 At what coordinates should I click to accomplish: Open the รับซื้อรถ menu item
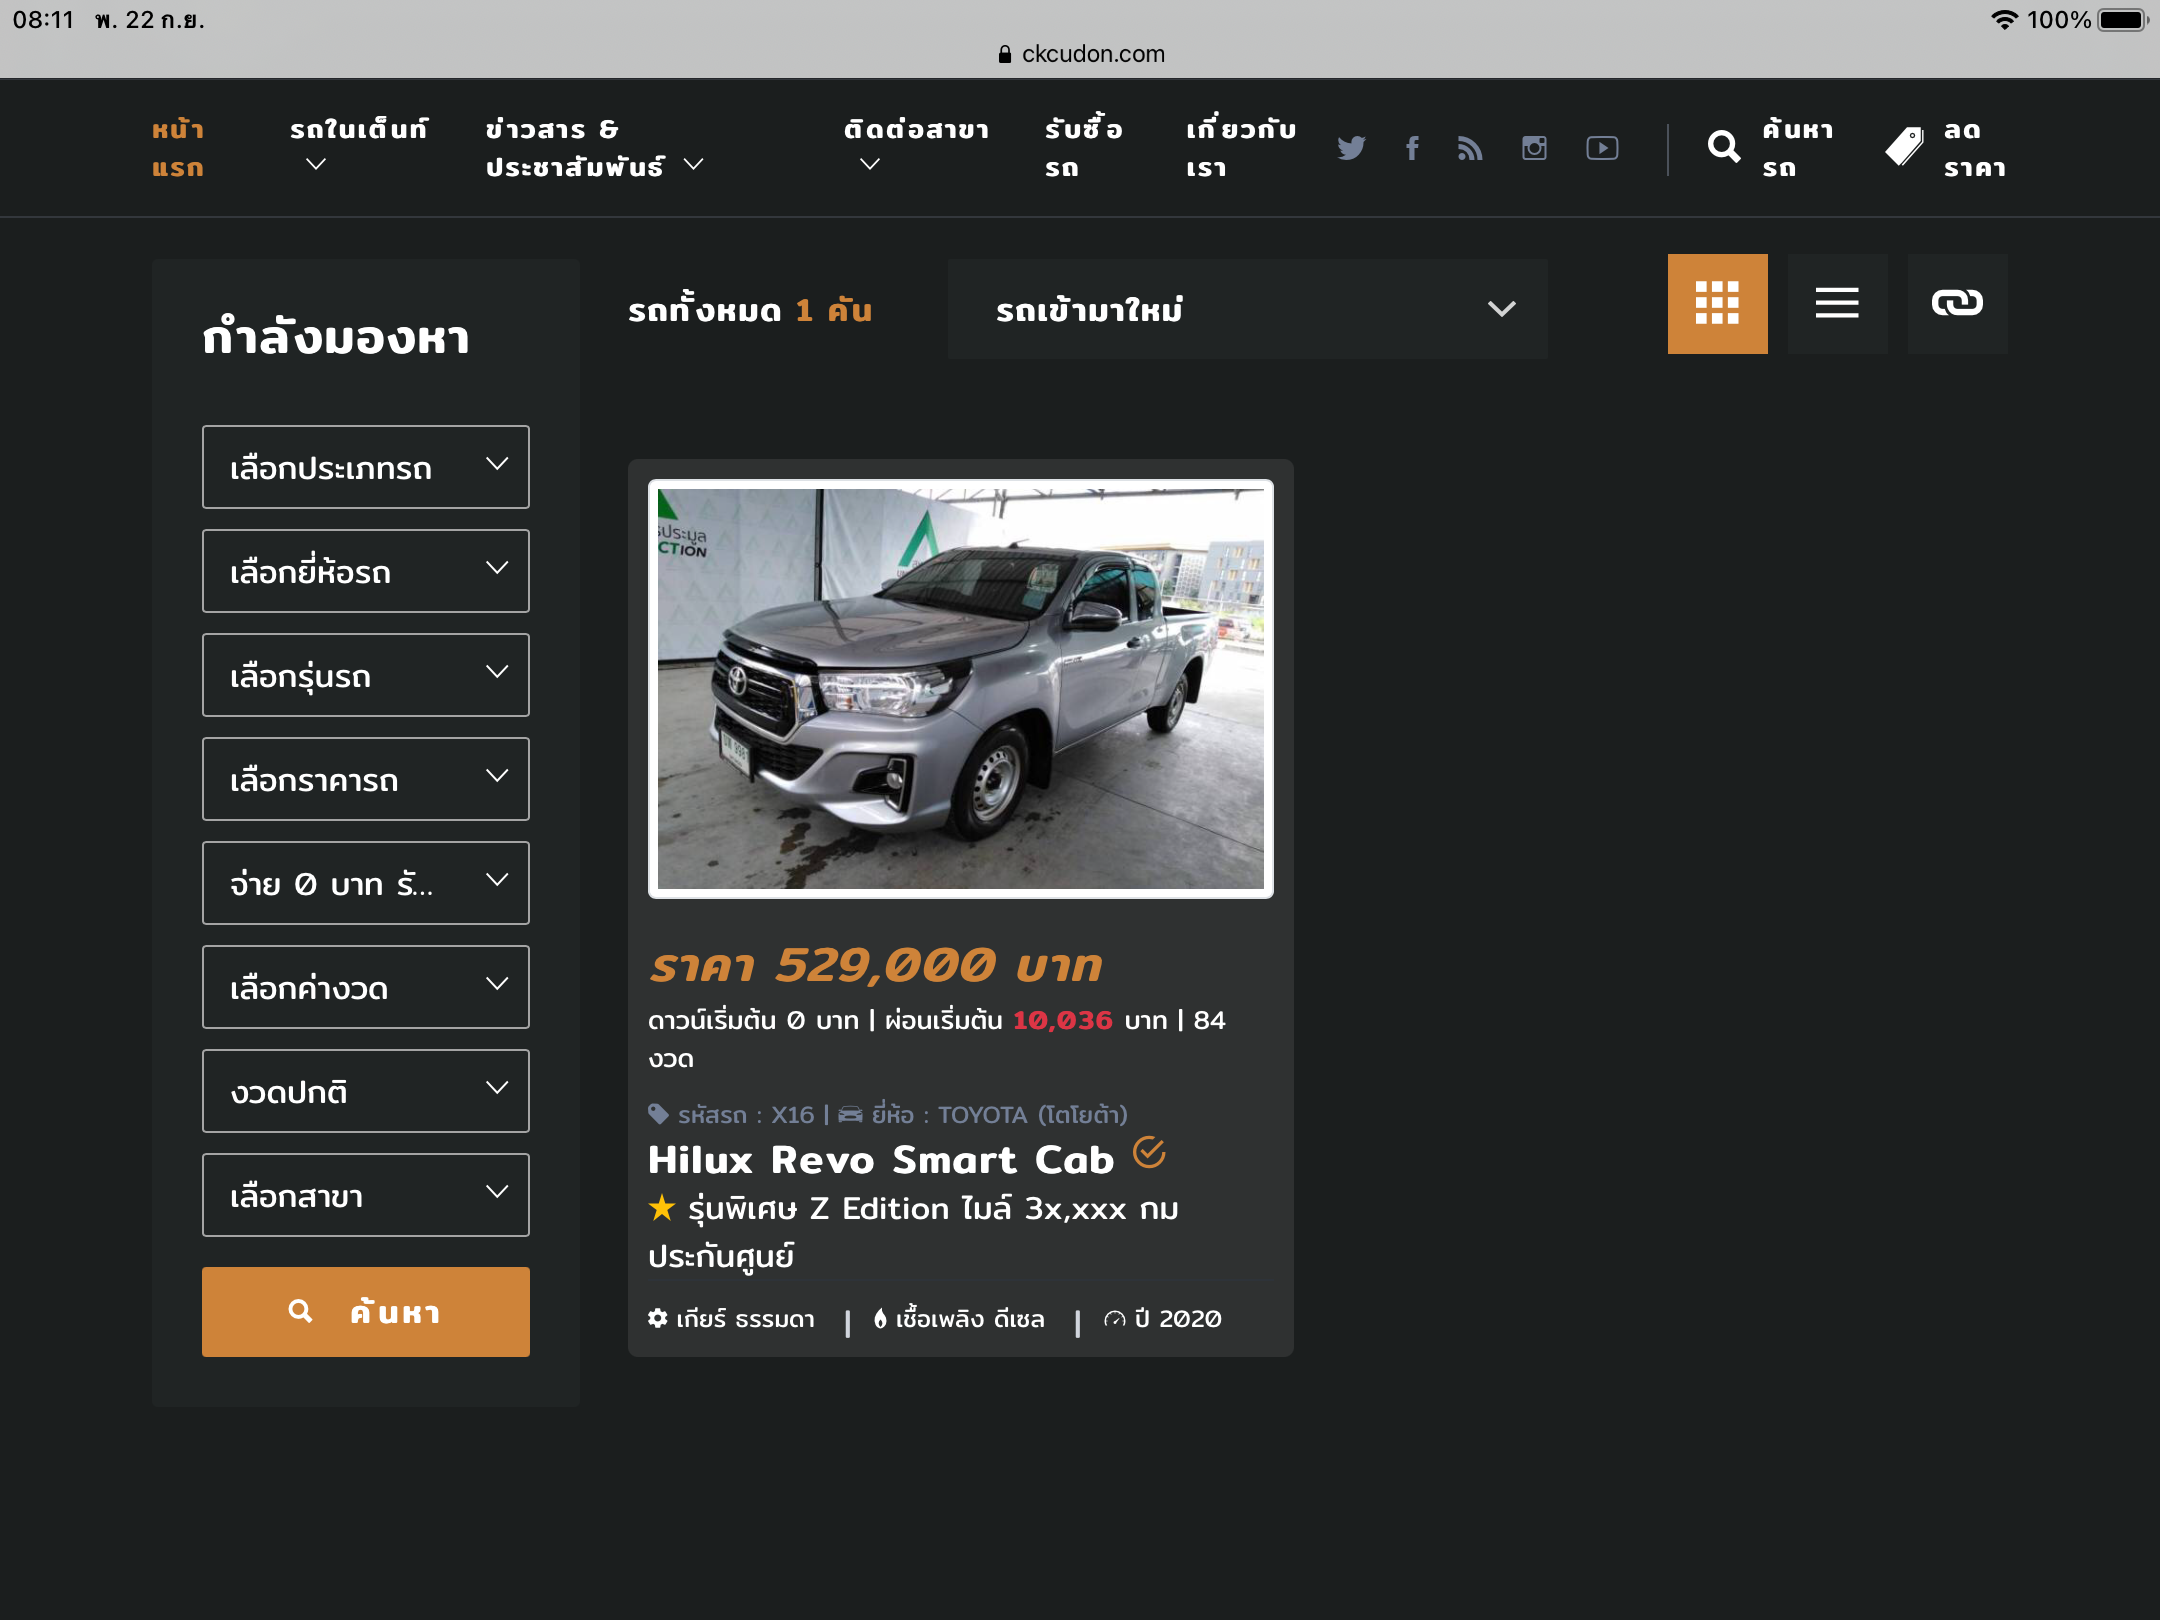click(1083, 148)
